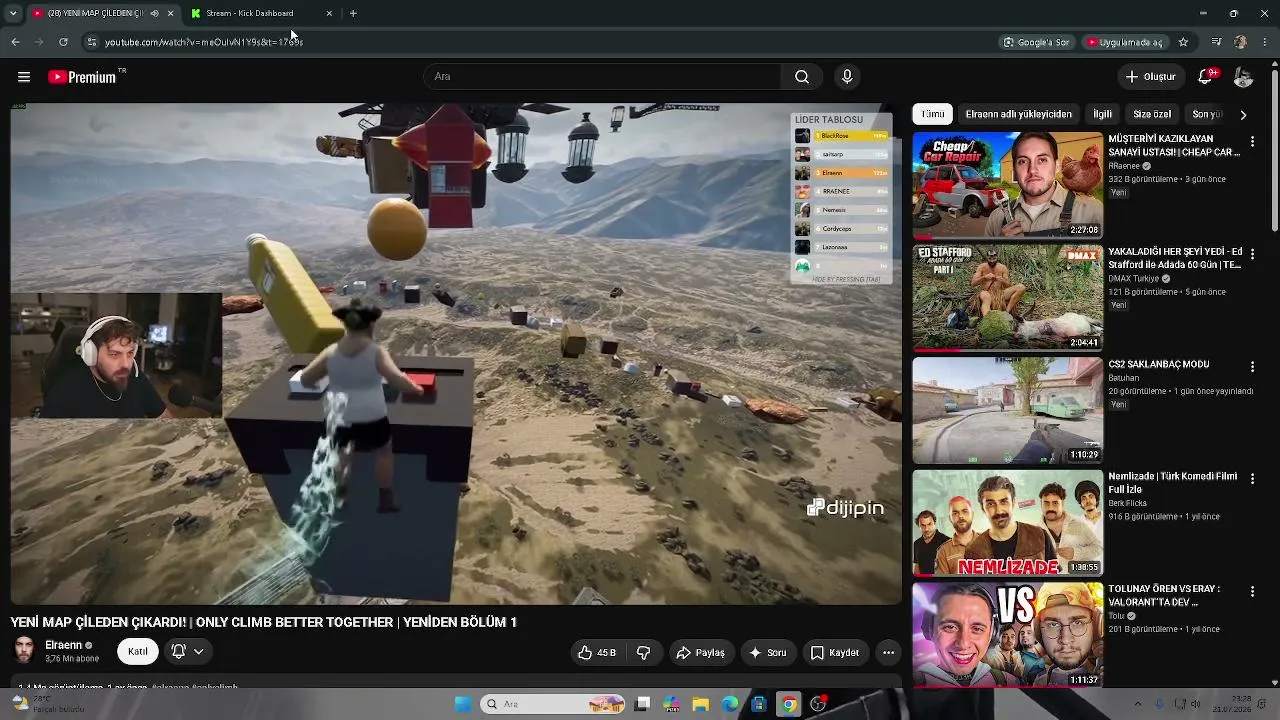1280x720 pixels.
Task: Select the Elraenn adlı yükleyiciden chip
Action: pos(1018,114)
